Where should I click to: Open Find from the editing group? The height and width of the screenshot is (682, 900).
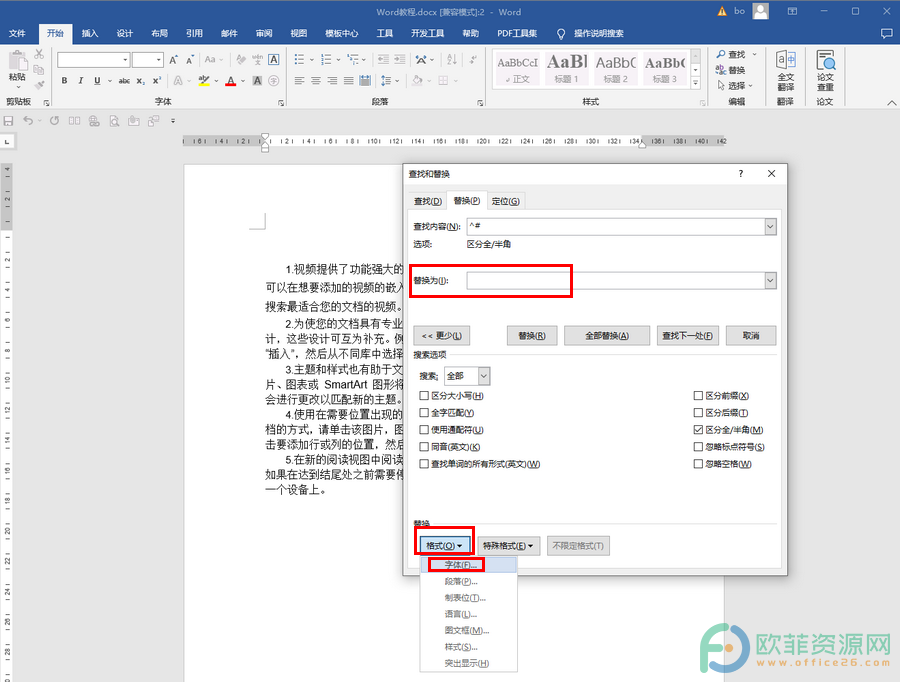tap(731, 55)
